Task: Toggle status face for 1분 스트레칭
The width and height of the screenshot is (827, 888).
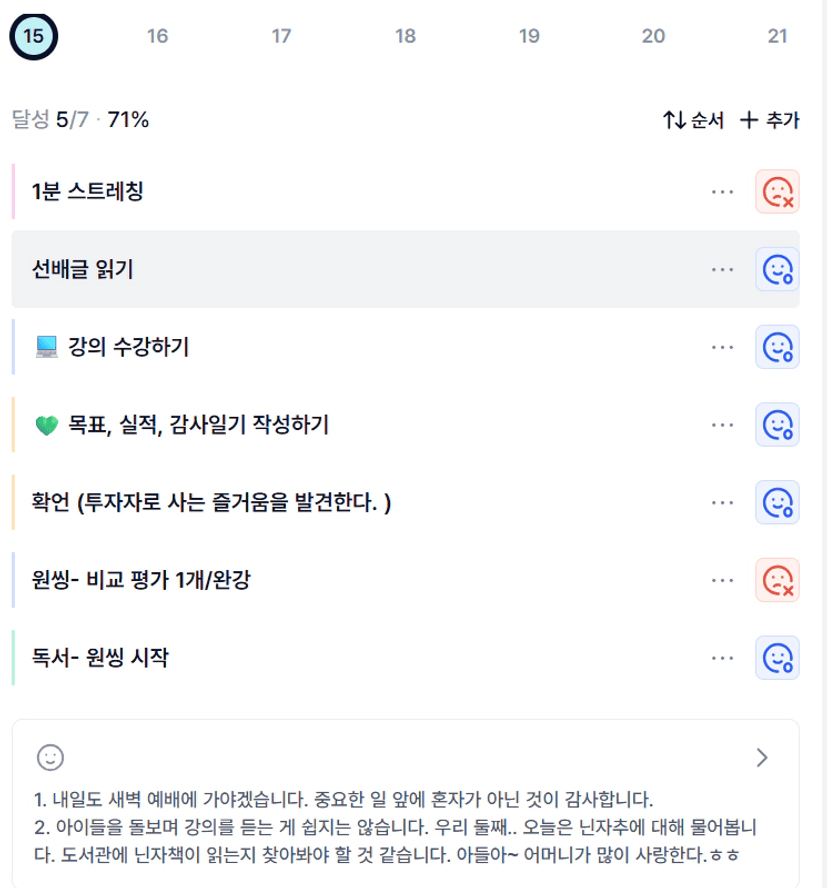Action: 777,191
